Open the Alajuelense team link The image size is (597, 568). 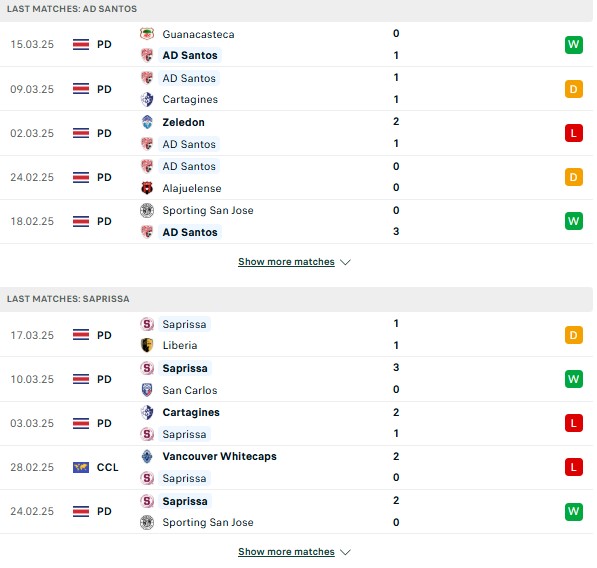tap(192, 188)
